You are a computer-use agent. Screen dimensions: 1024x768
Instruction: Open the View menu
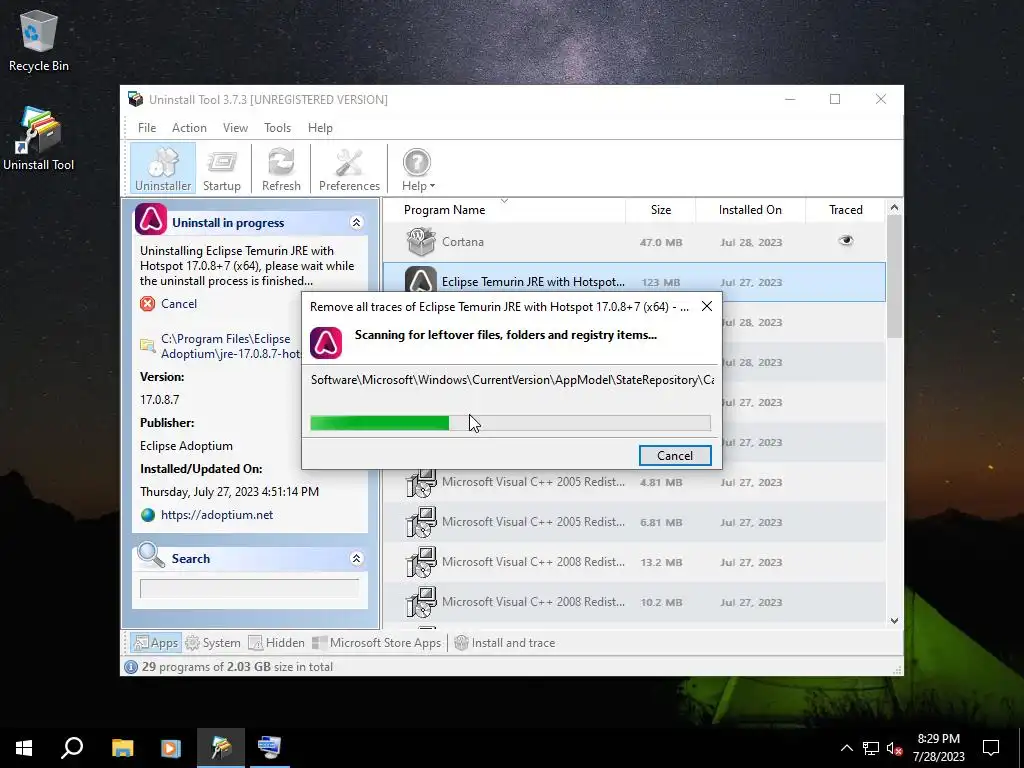click(235, 128)
